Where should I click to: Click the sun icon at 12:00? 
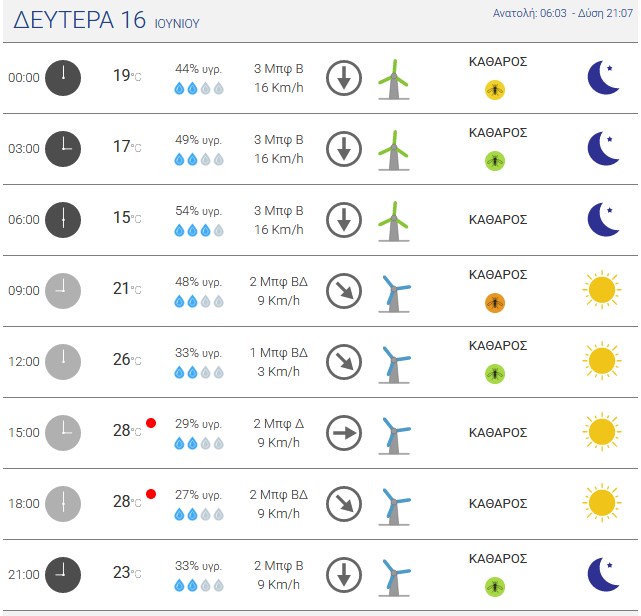point(602,361)
